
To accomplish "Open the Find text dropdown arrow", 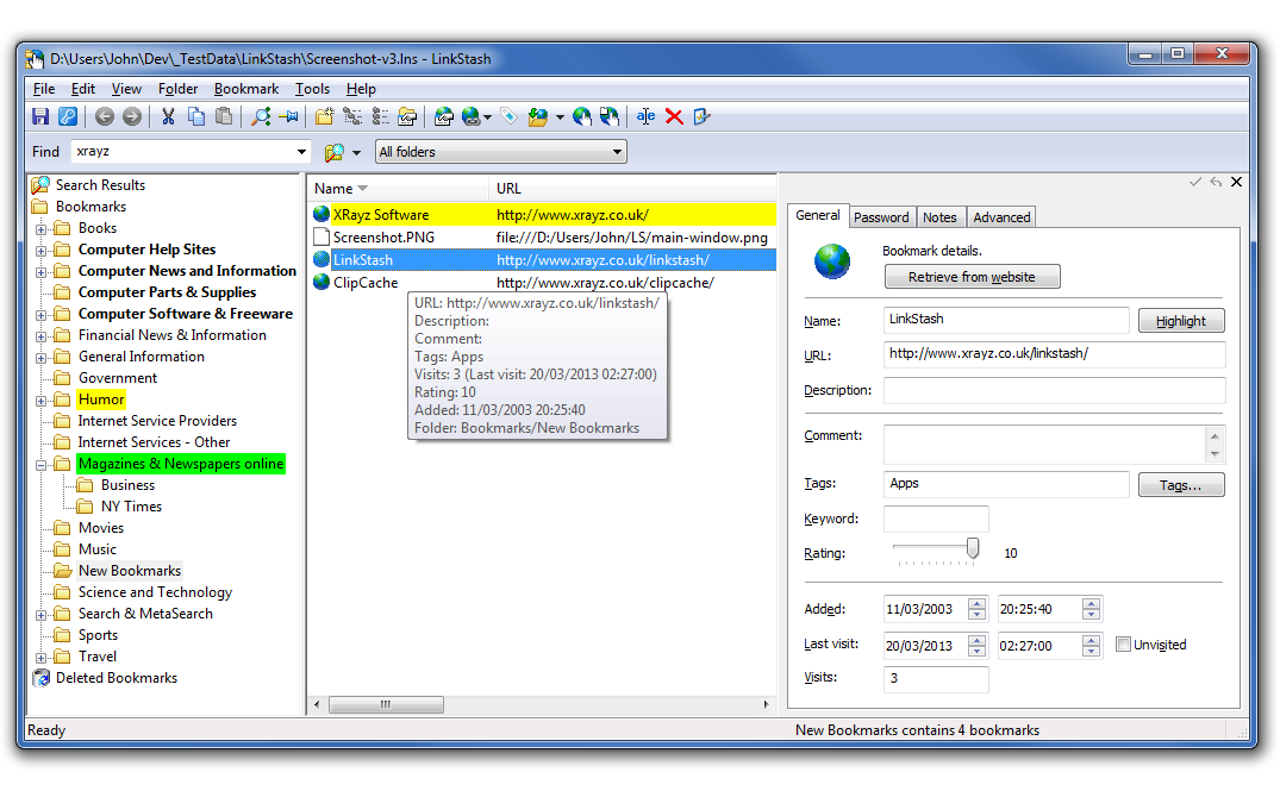I will 302,152.
